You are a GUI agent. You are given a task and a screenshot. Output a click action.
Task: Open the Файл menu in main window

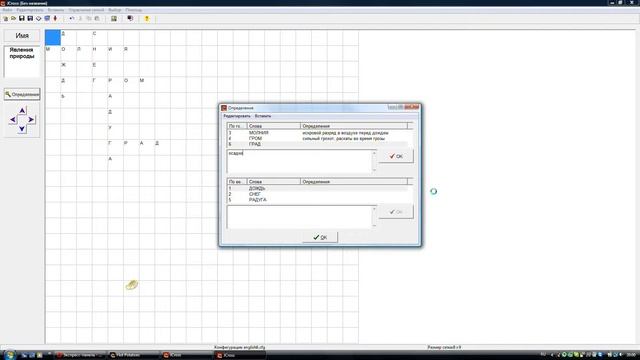pyautogui.click(x=7, y=10)
